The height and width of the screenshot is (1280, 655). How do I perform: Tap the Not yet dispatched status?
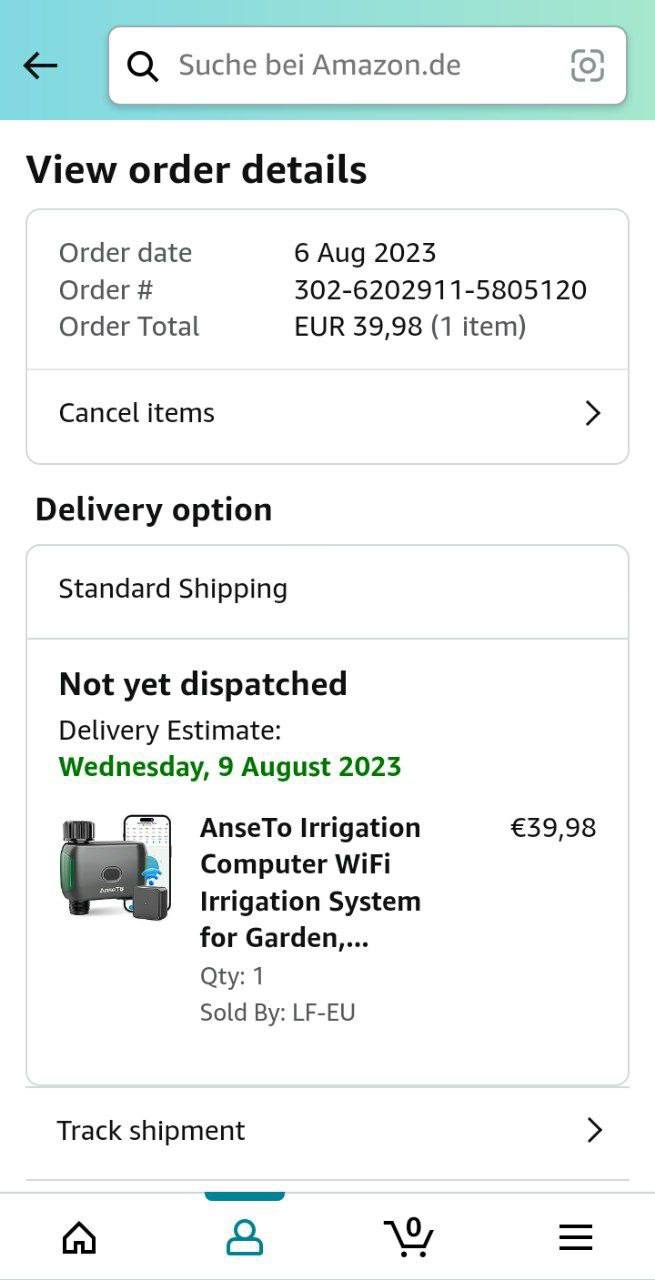pyautogui.click(x=203, y=684)
